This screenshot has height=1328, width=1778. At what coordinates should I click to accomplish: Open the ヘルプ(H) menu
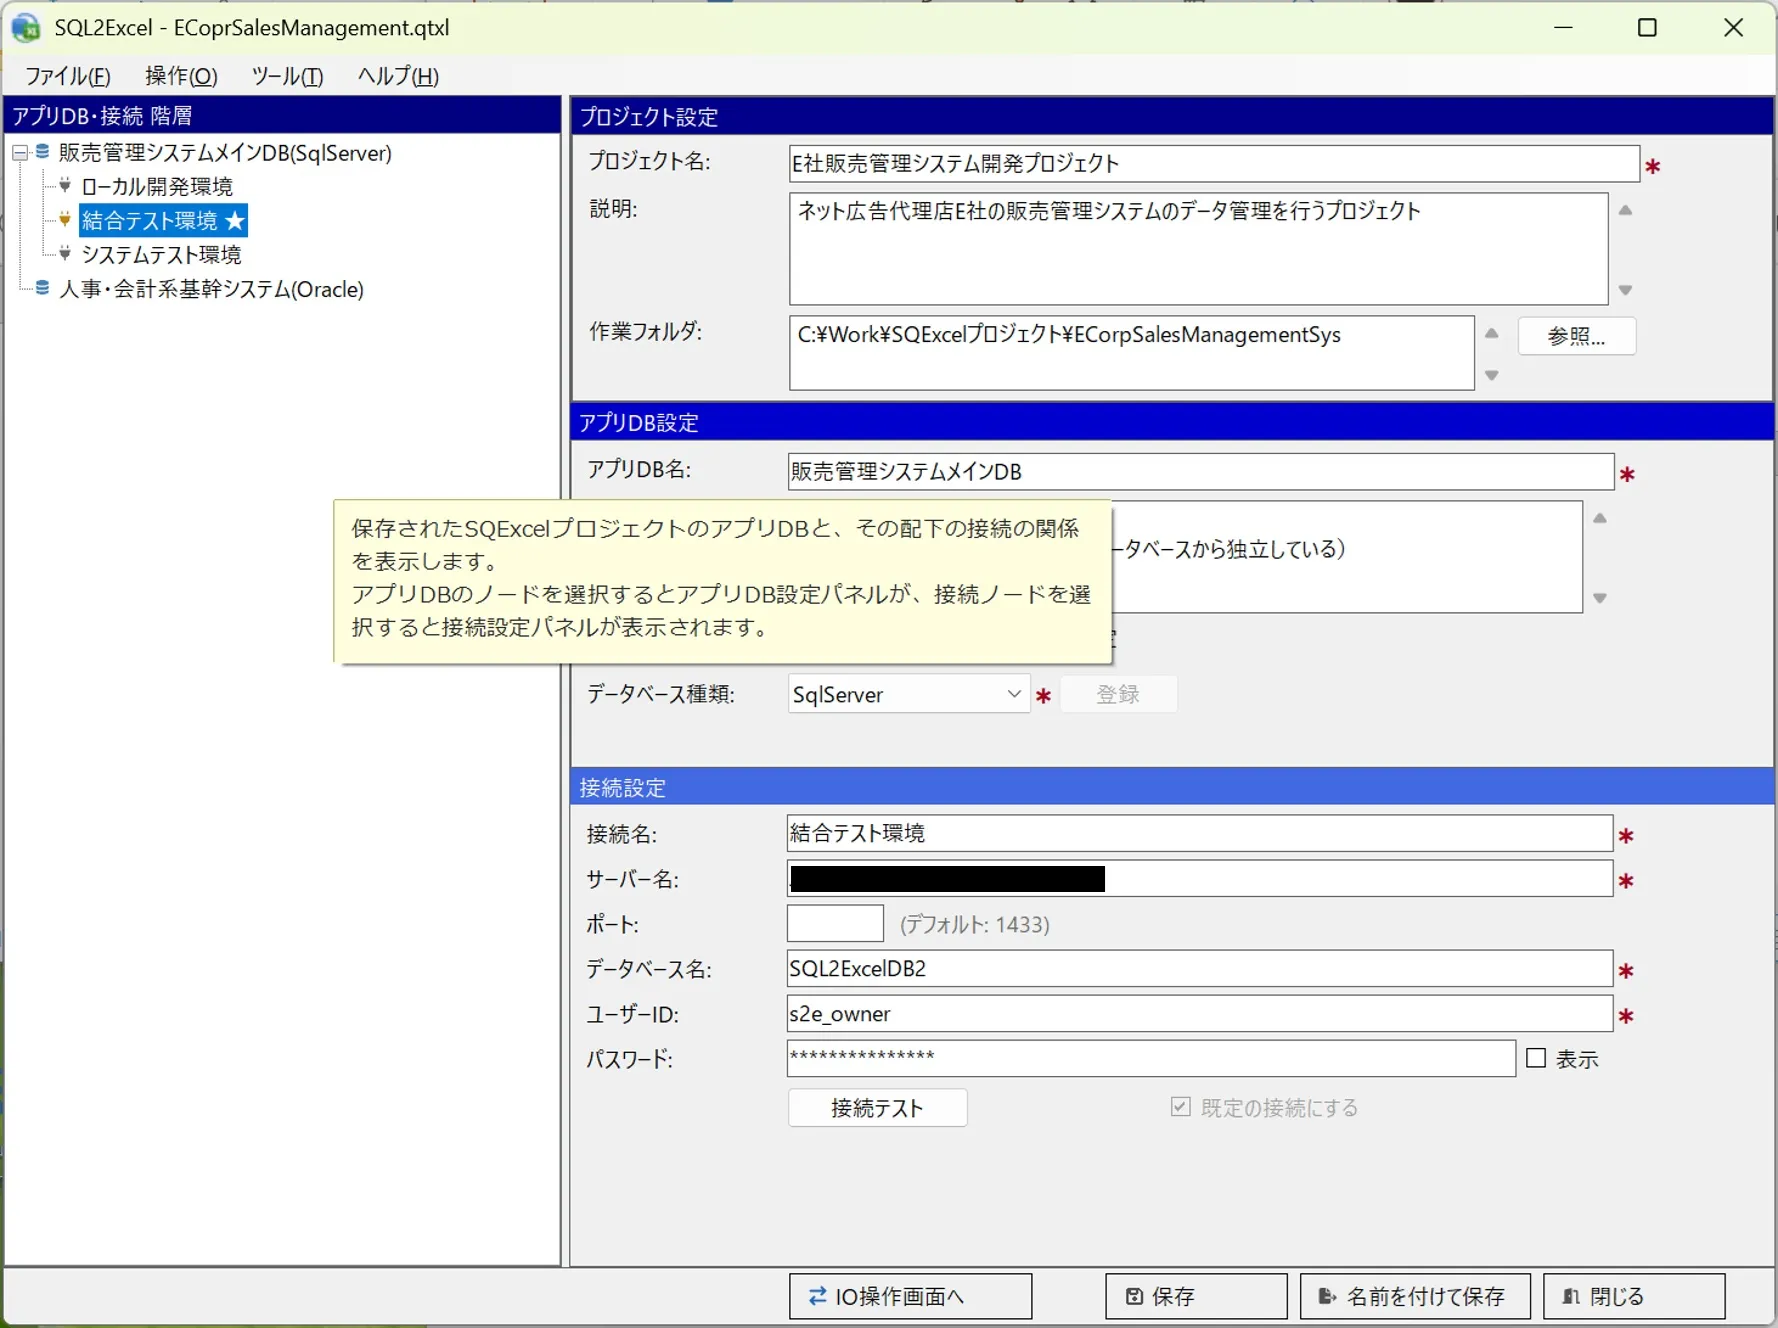(398, 76)
